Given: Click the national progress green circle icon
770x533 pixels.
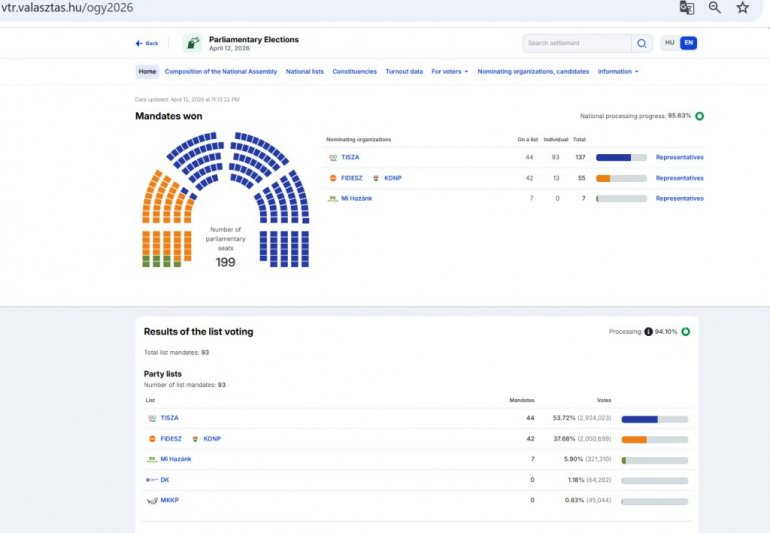Looking at the screenshot, I should coord(699,116).
